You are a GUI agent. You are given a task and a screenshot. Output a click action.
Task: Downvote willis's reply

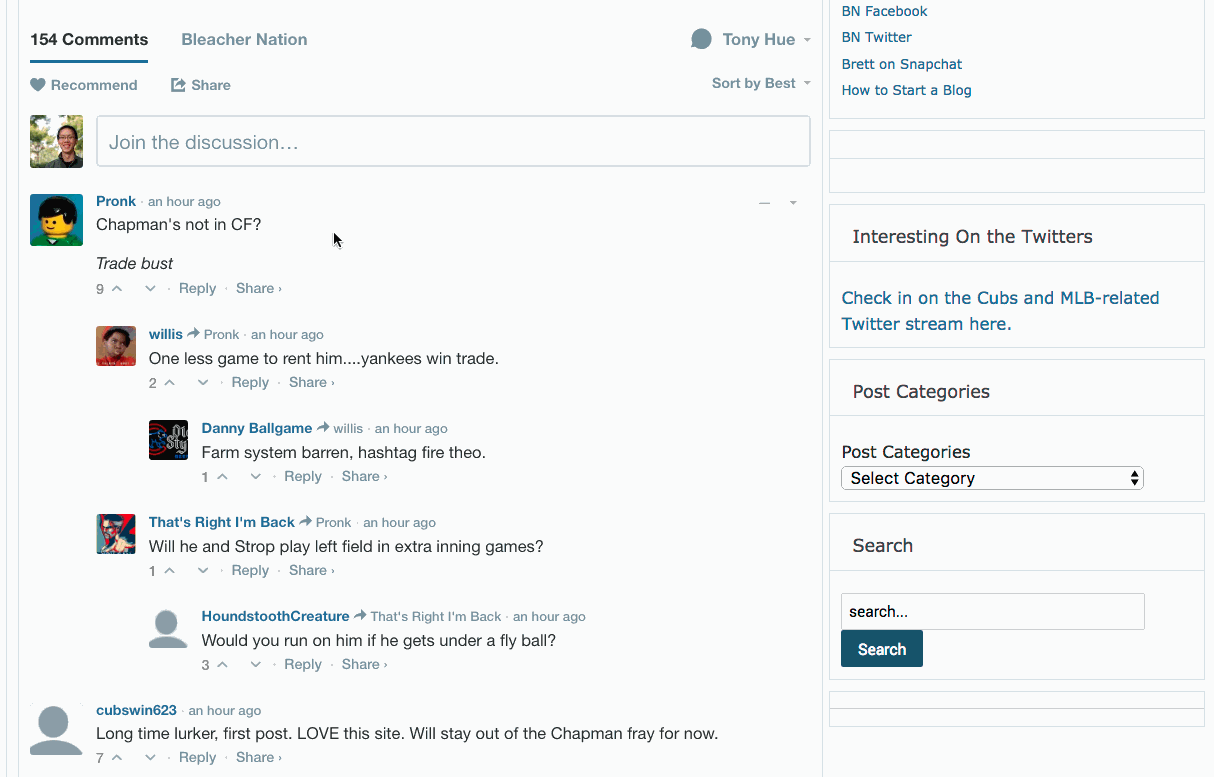pos(203,382)
